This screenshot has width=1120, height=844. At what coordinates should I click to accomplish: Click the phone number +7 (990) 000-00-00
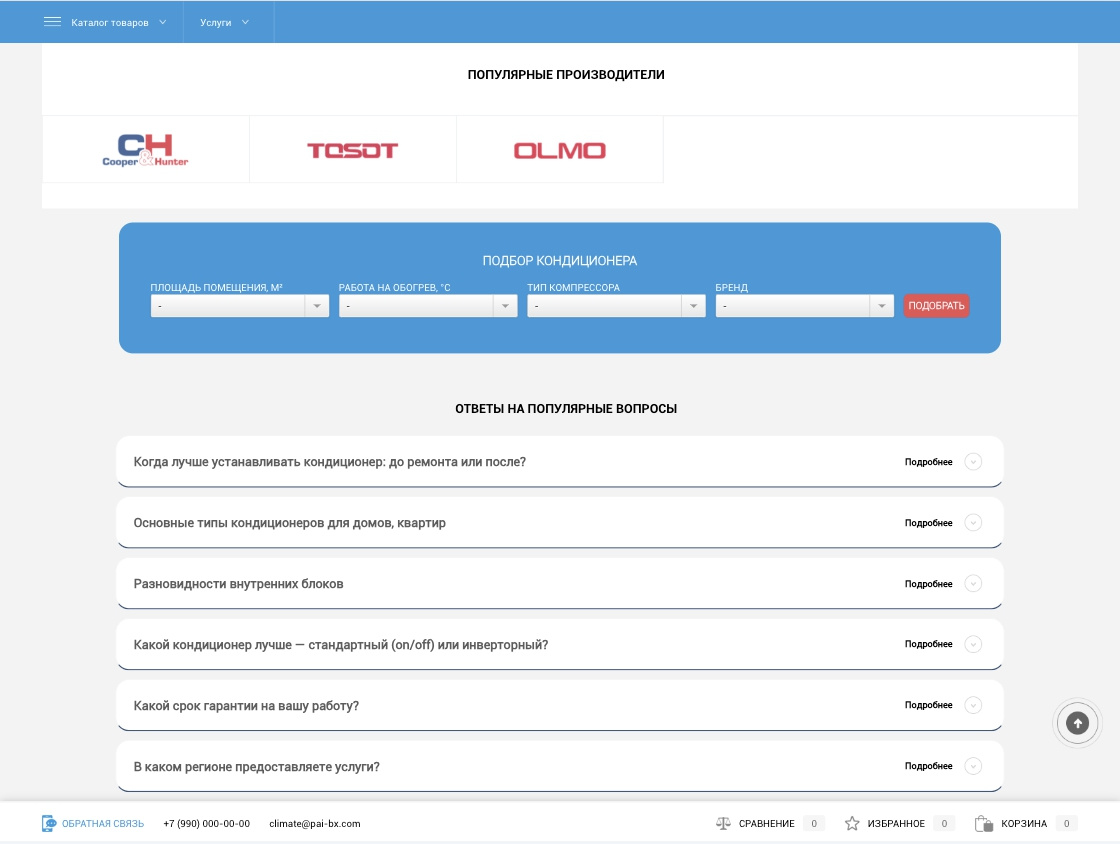pyautogui.click(x=206, y=823)
